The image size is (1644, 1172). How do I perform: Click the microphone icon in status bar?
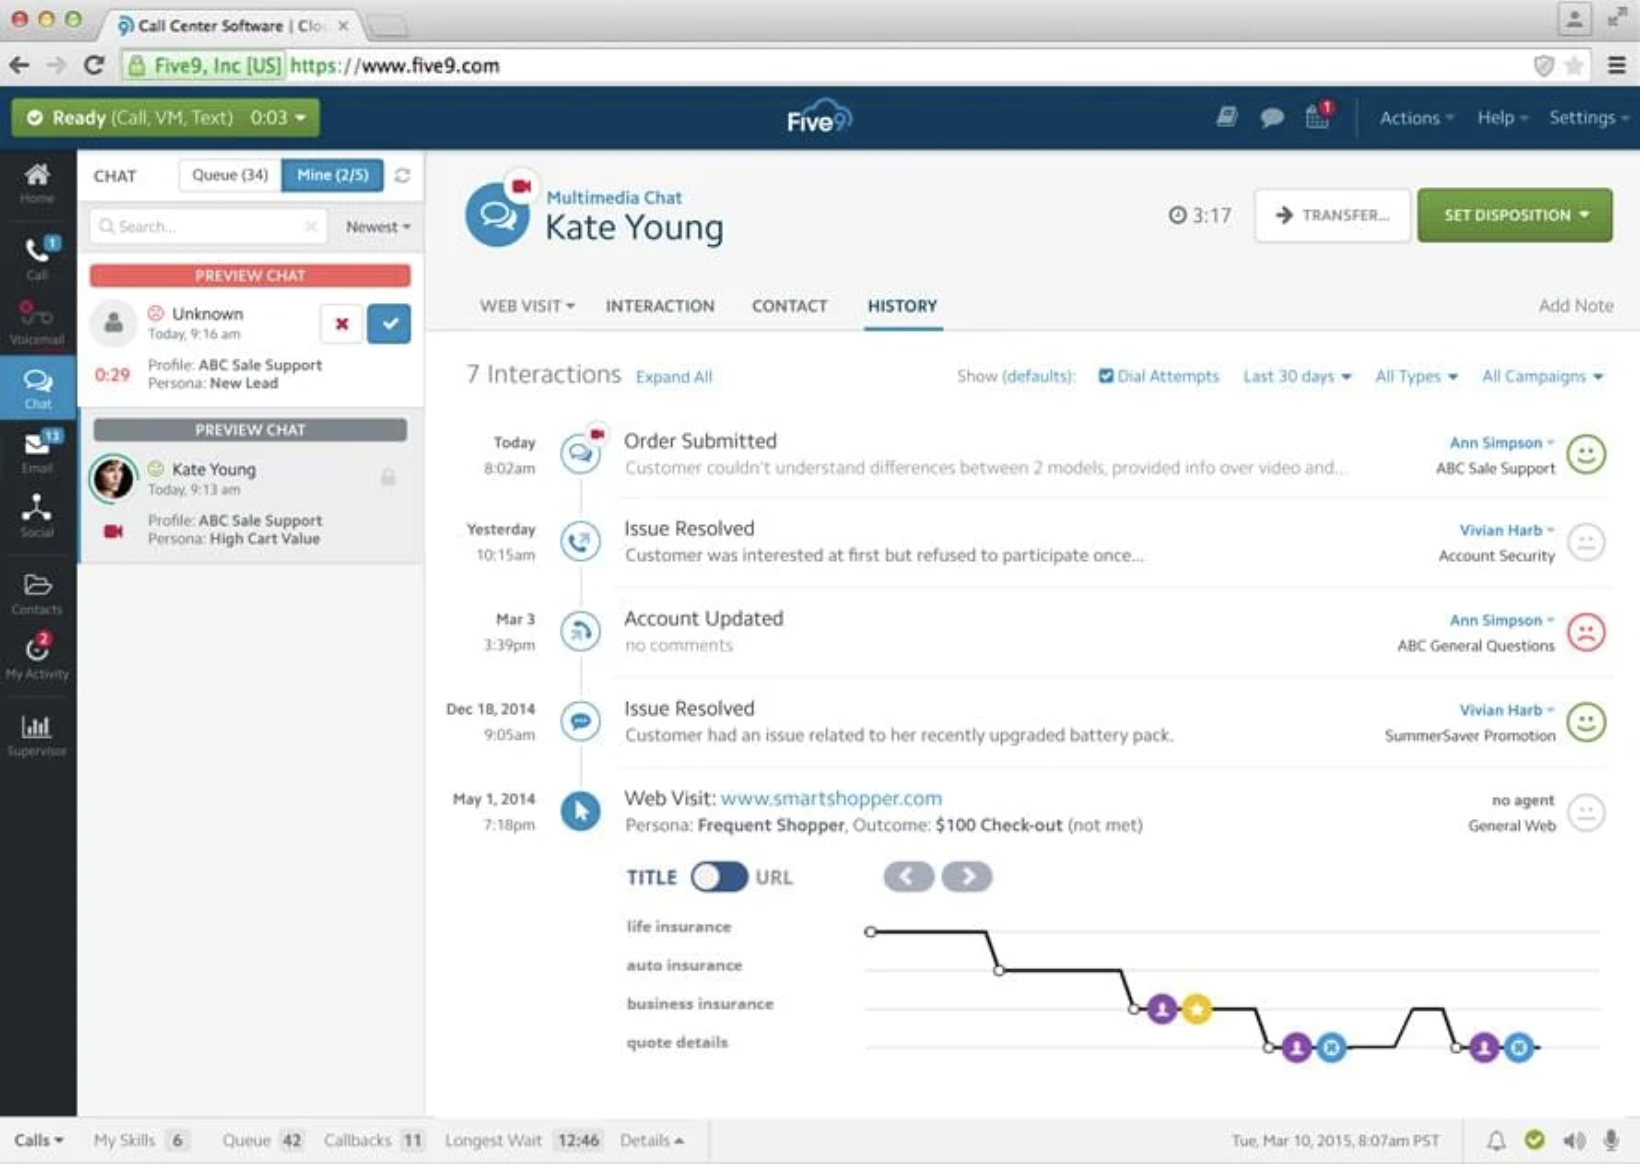point(1611,1141)
